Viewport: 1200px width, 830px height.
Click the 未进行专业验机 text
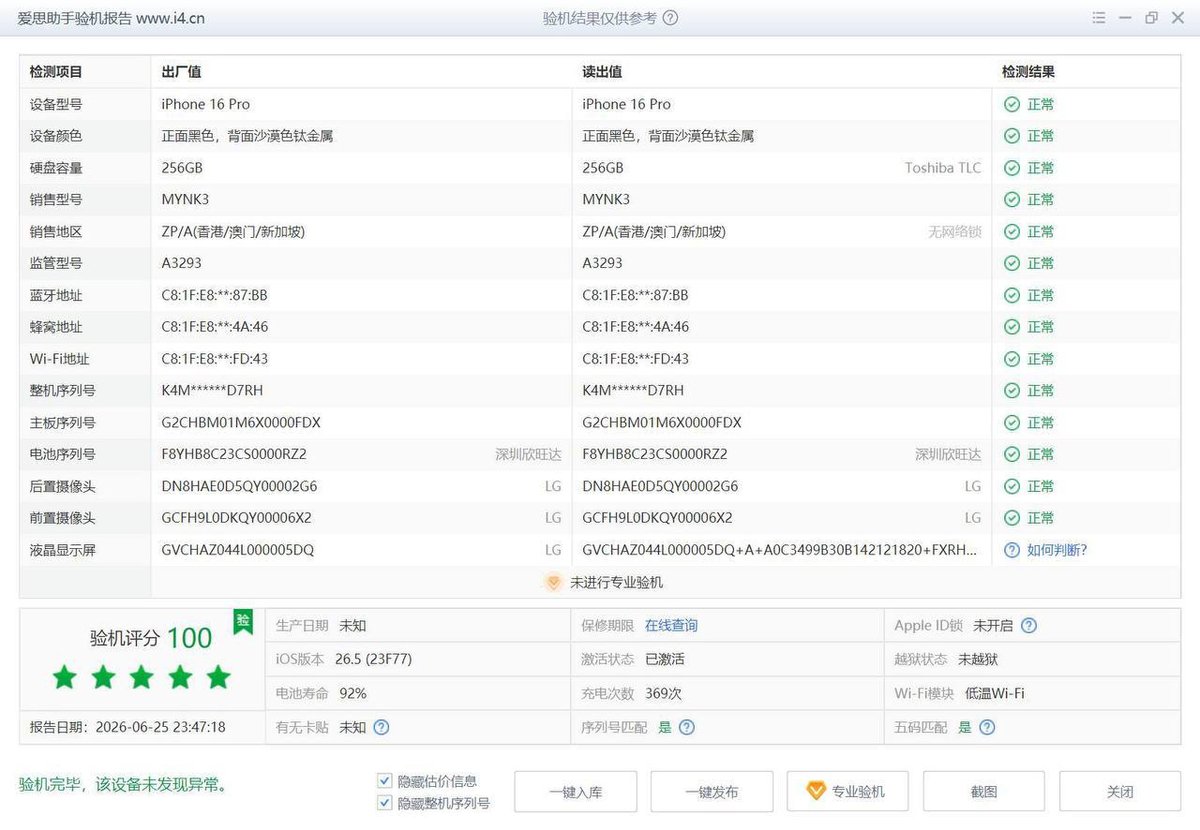617,582
